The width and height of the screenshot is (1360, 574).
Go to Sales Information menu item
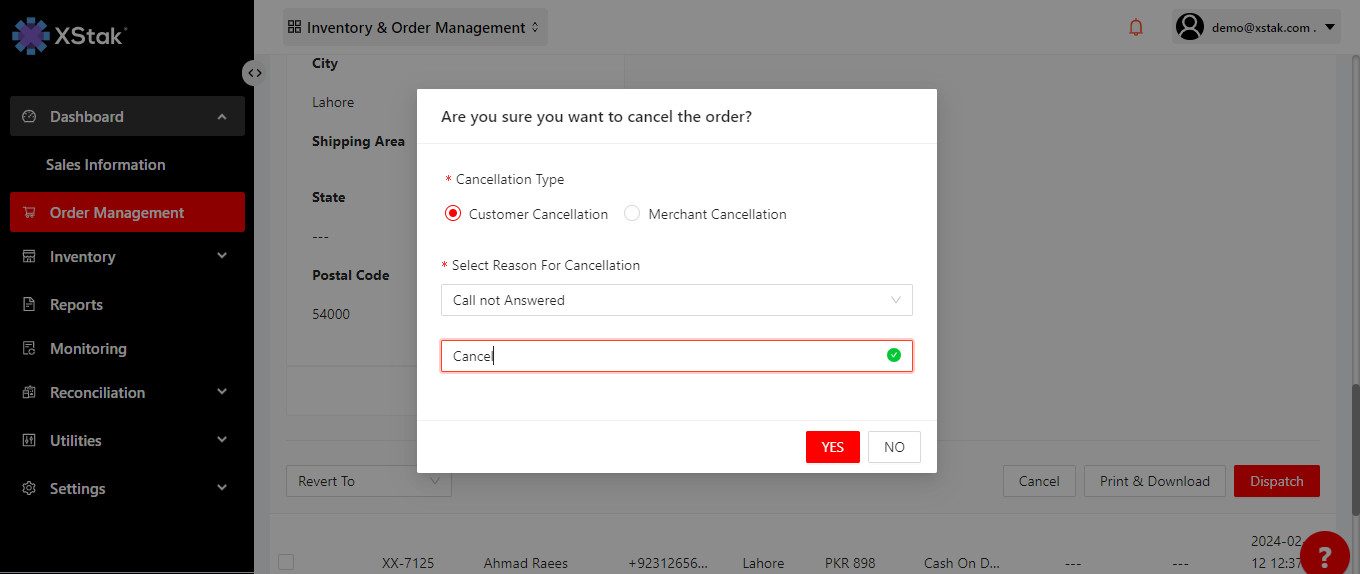click(x=105, y=165)
